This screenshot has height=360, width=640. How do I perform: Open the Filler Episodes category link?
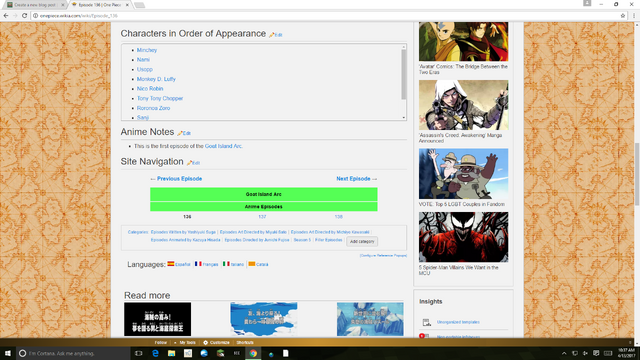coord(329,240)
